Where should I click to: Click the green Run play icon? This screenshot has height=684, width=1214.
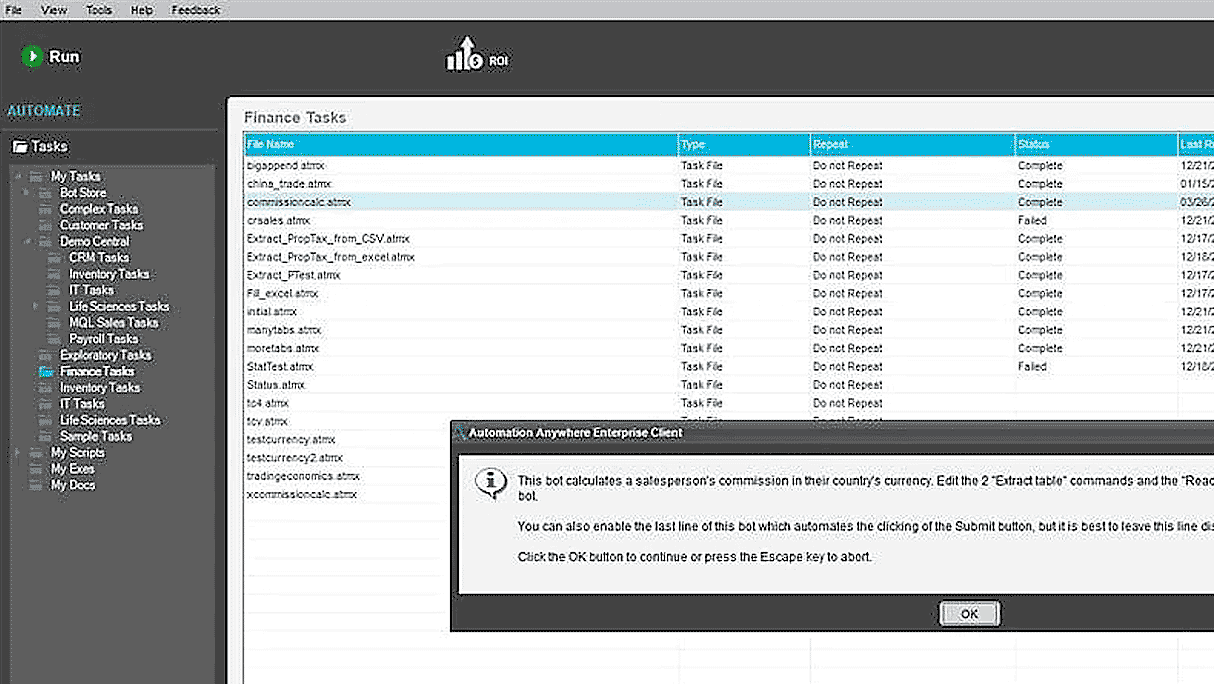click(32, 57)
